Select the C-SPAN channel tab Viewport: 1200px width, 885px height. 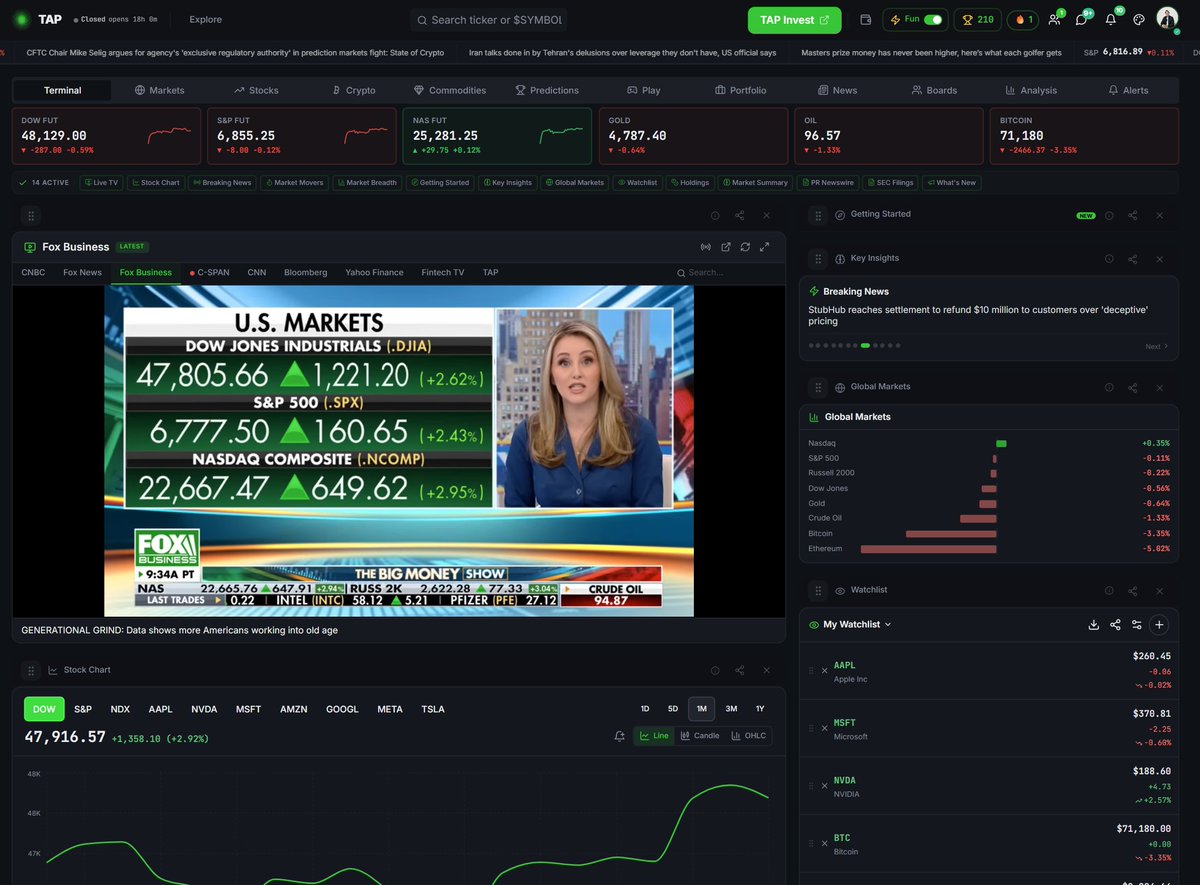tap(209, 272)
